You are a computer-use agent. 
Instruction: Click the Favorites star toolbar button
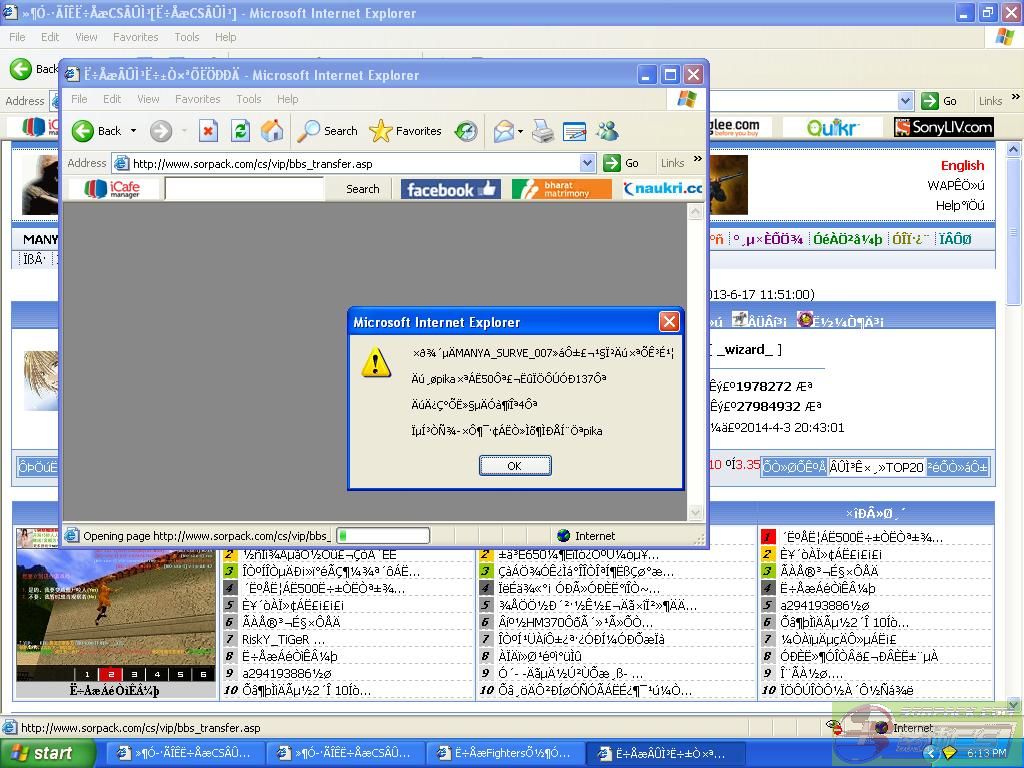[x=405, y=131]
